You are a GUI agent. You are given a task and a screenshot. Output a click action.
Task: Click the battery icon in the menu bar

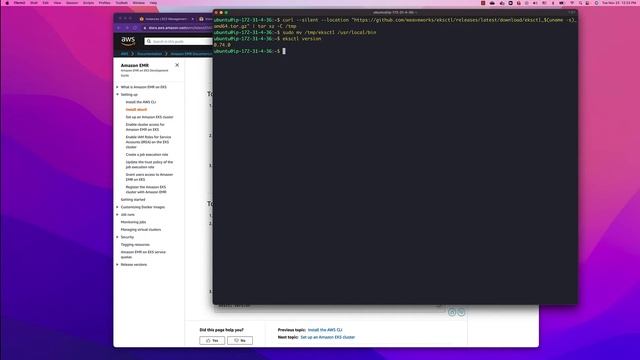pos(561,3)
